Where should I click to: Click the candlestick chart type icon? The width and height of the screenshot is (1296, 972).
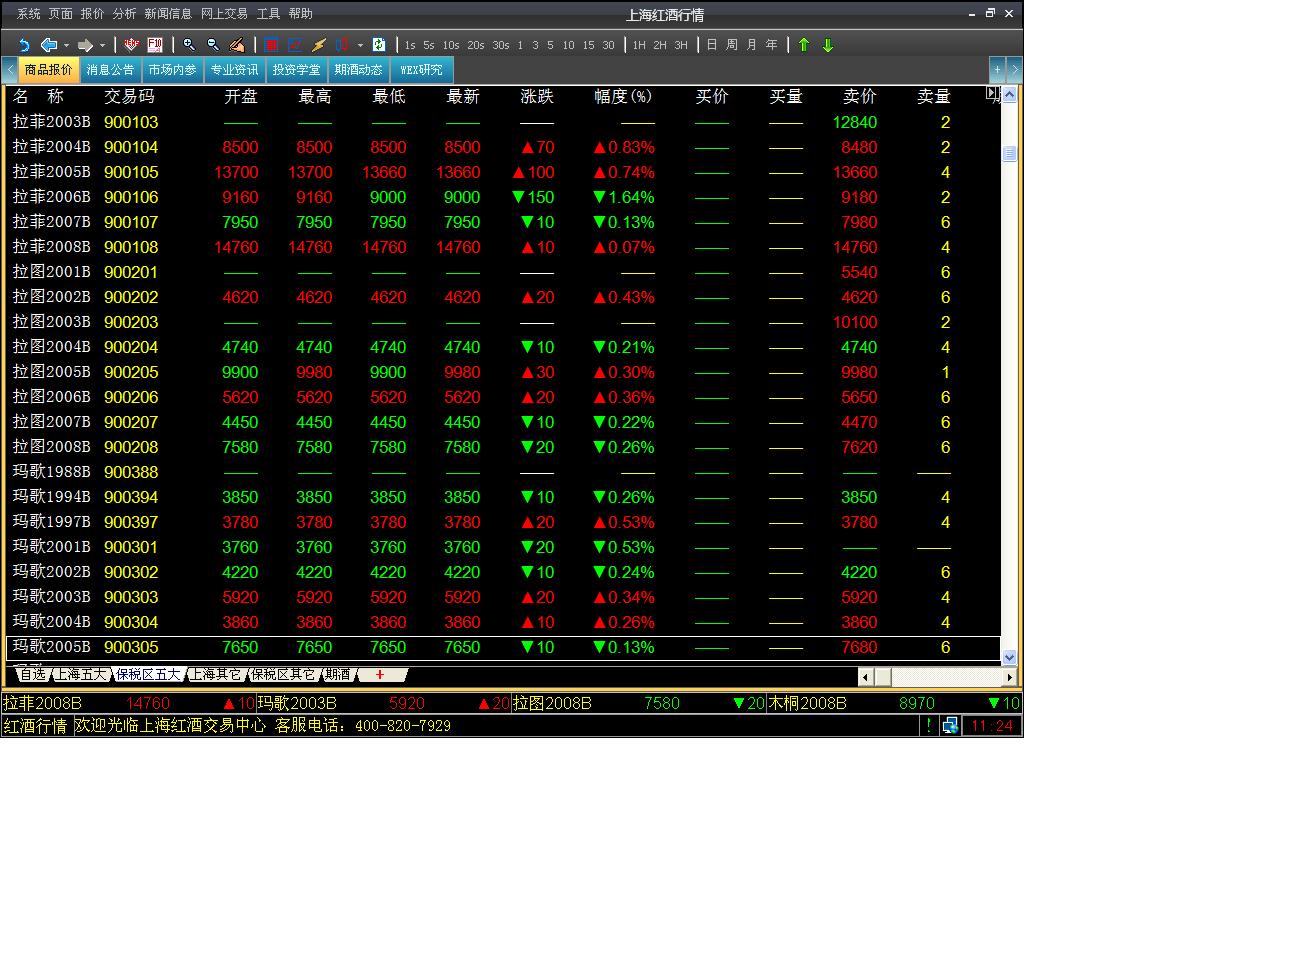[x=343, y=45]
